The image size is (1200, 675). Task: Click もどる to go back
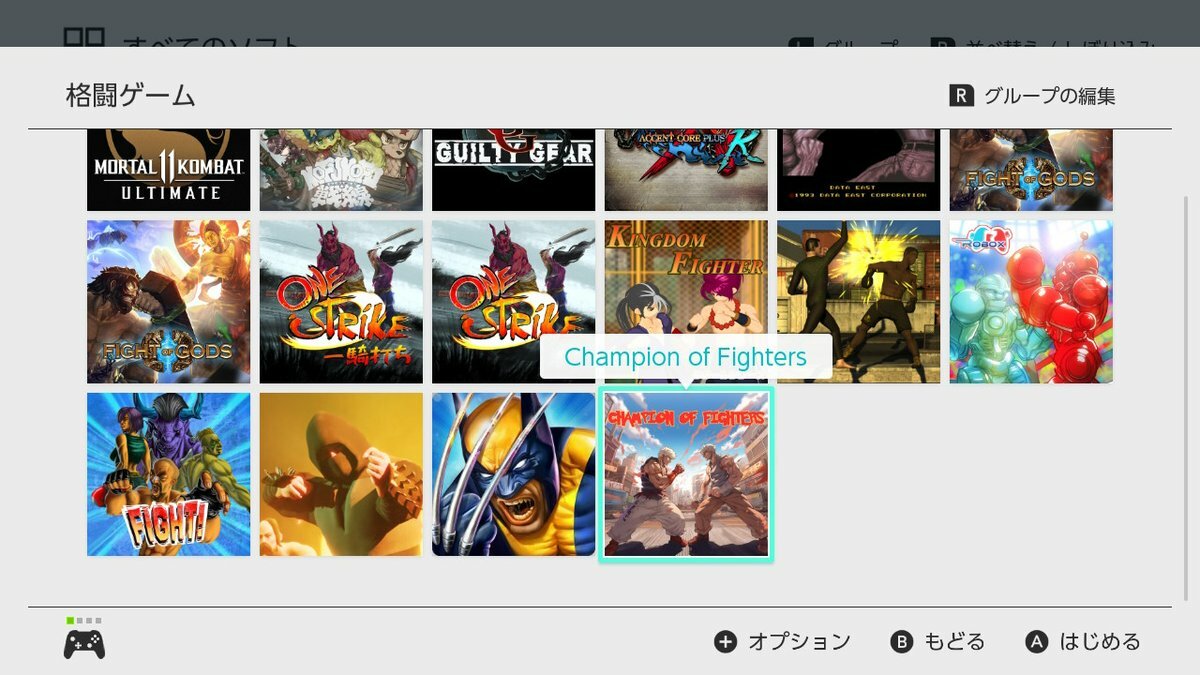[938, 642]
